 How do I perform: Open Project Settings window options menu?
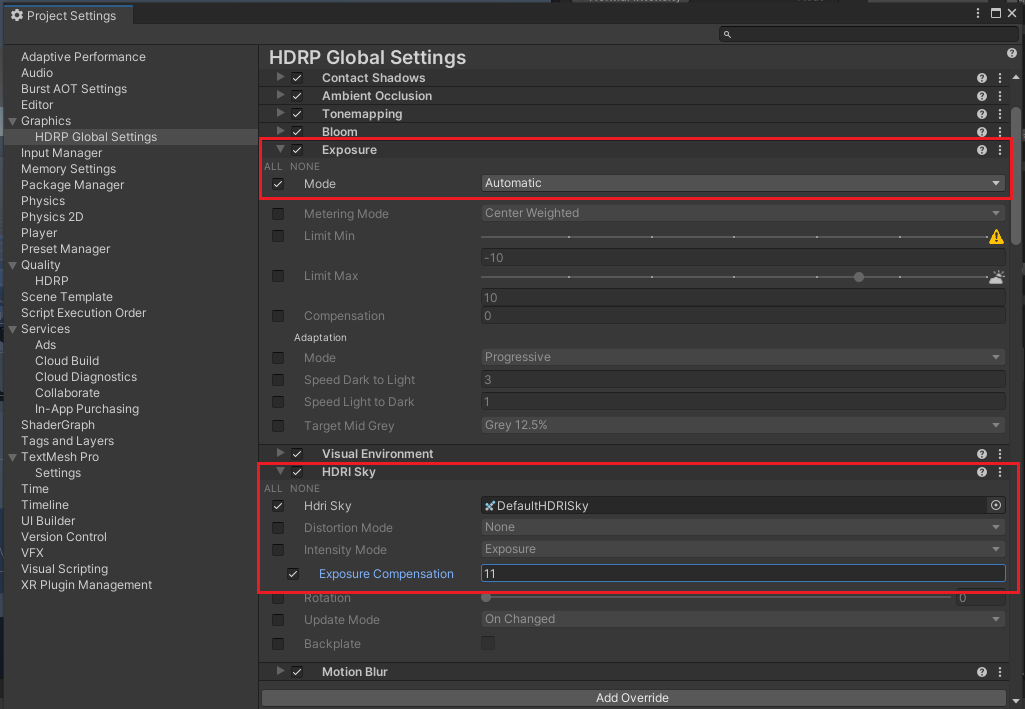coord(978,14)
